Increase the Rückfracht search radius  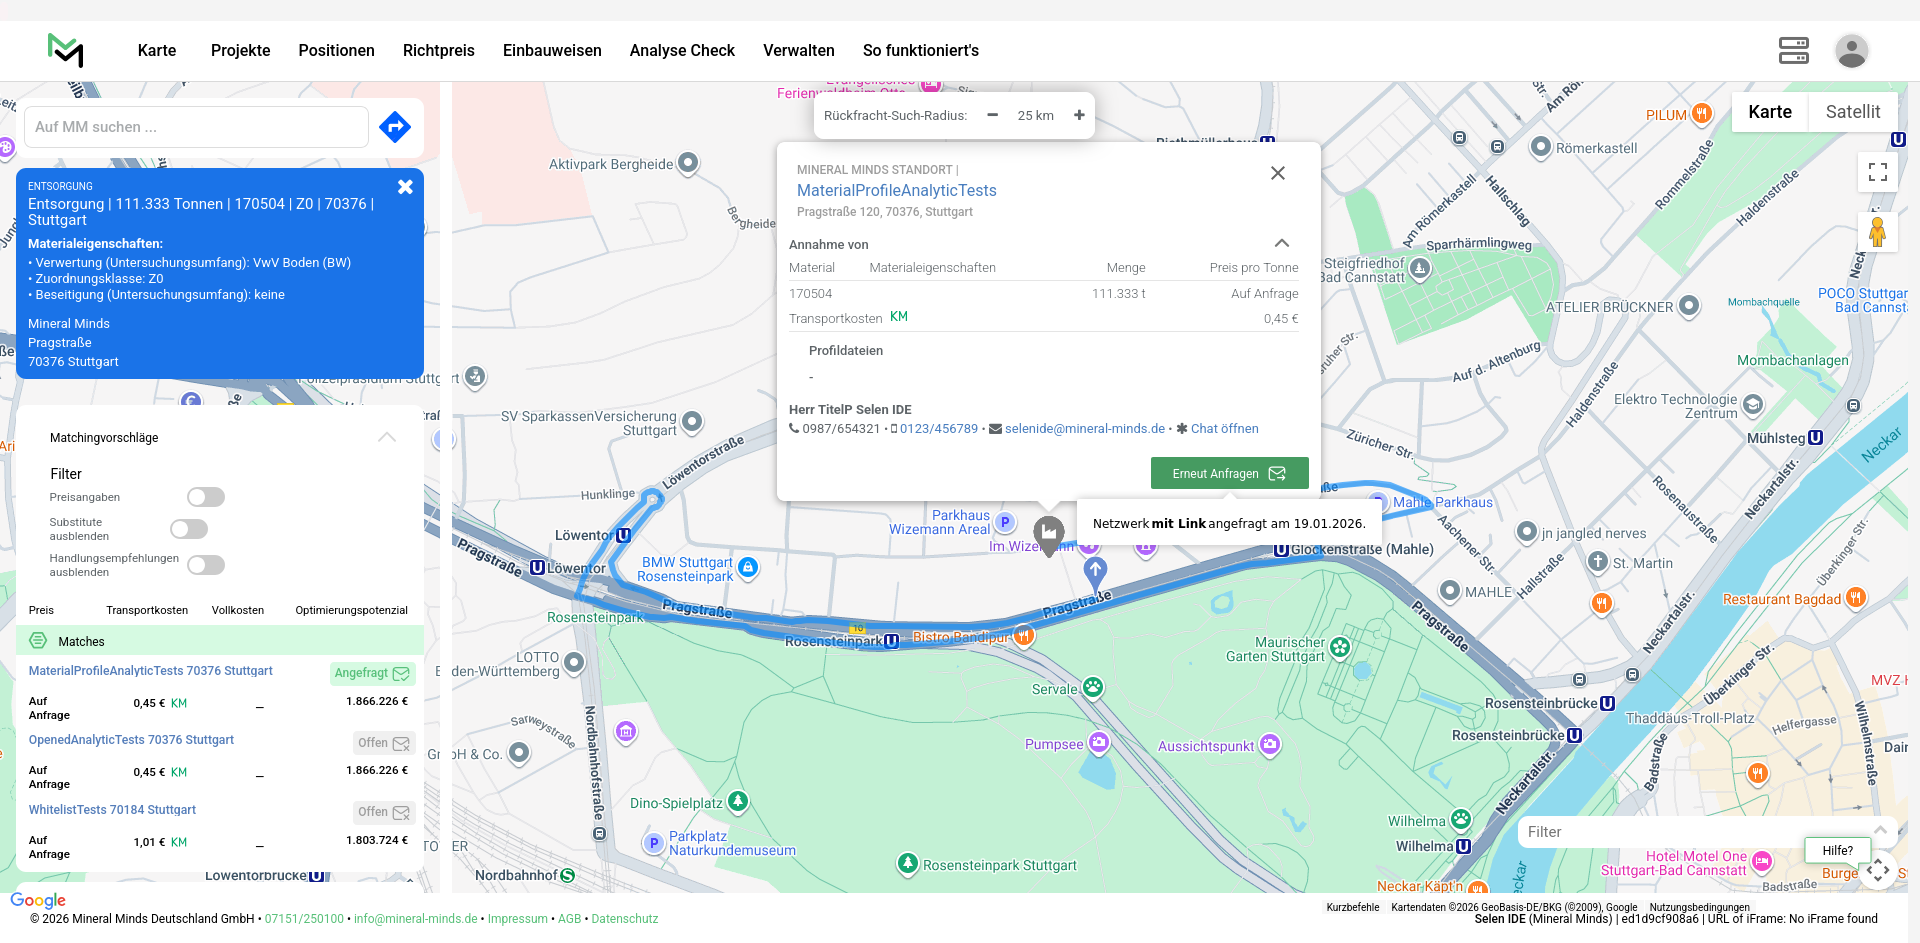pyautogui.click(x=1079, y=115)
